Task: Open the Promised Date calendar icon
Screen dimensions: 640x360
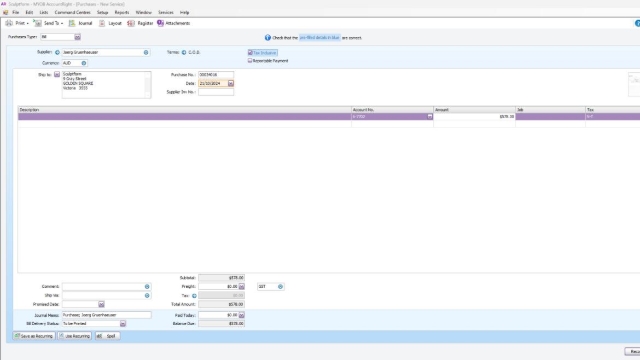Action: tap(101, 304)
